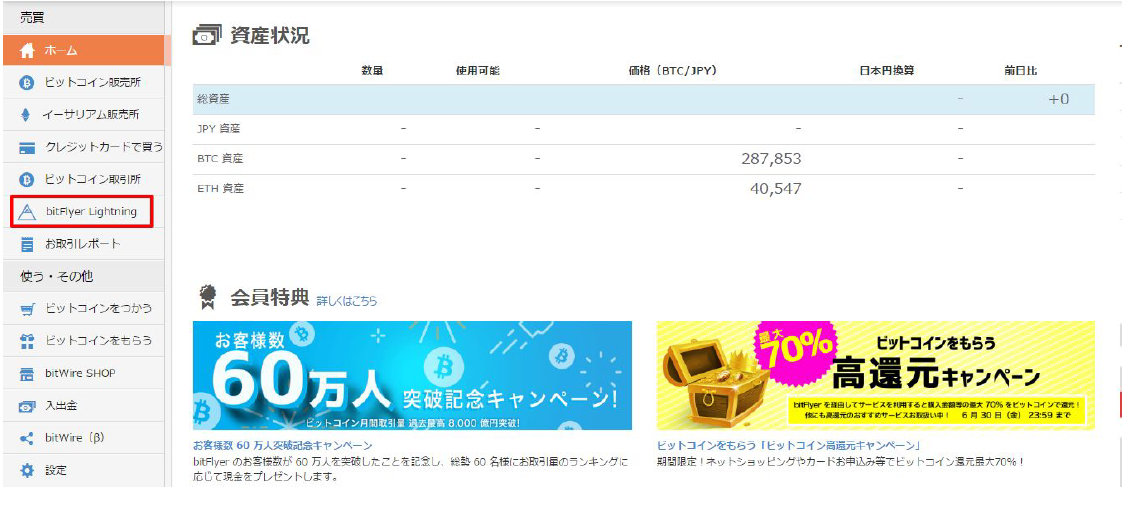Click the shopping cart icon beside ビットコインをつかう
1128x508 pixels.
pos(27,309)
